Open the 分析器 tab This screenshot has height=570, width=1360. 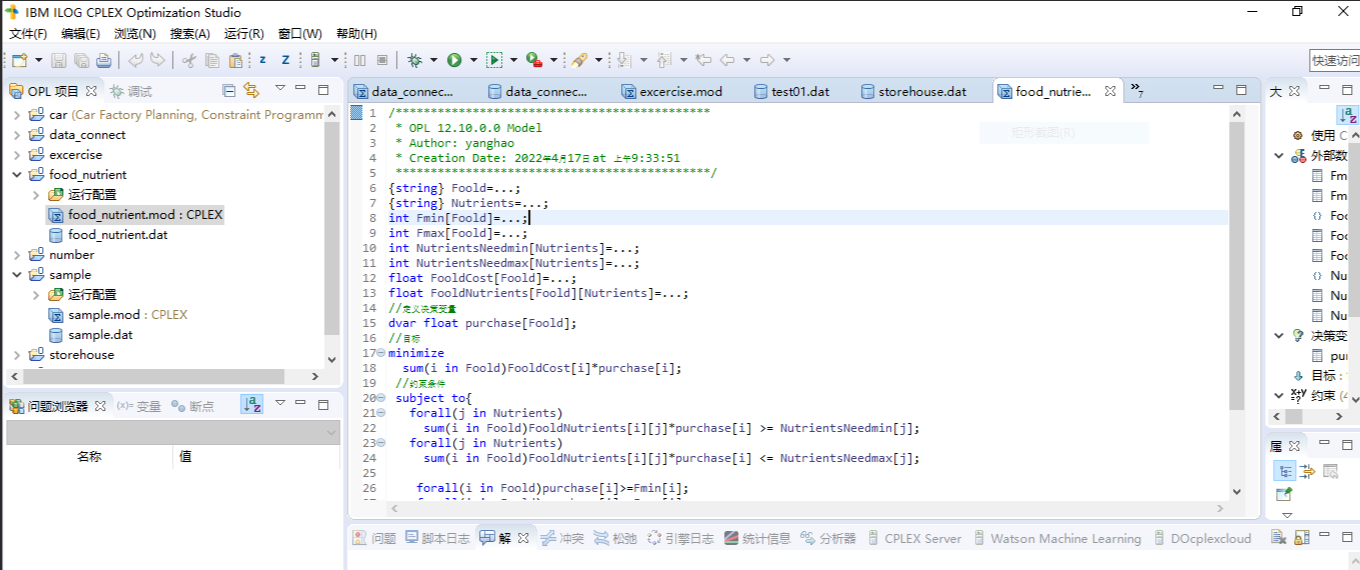[828, 538]
